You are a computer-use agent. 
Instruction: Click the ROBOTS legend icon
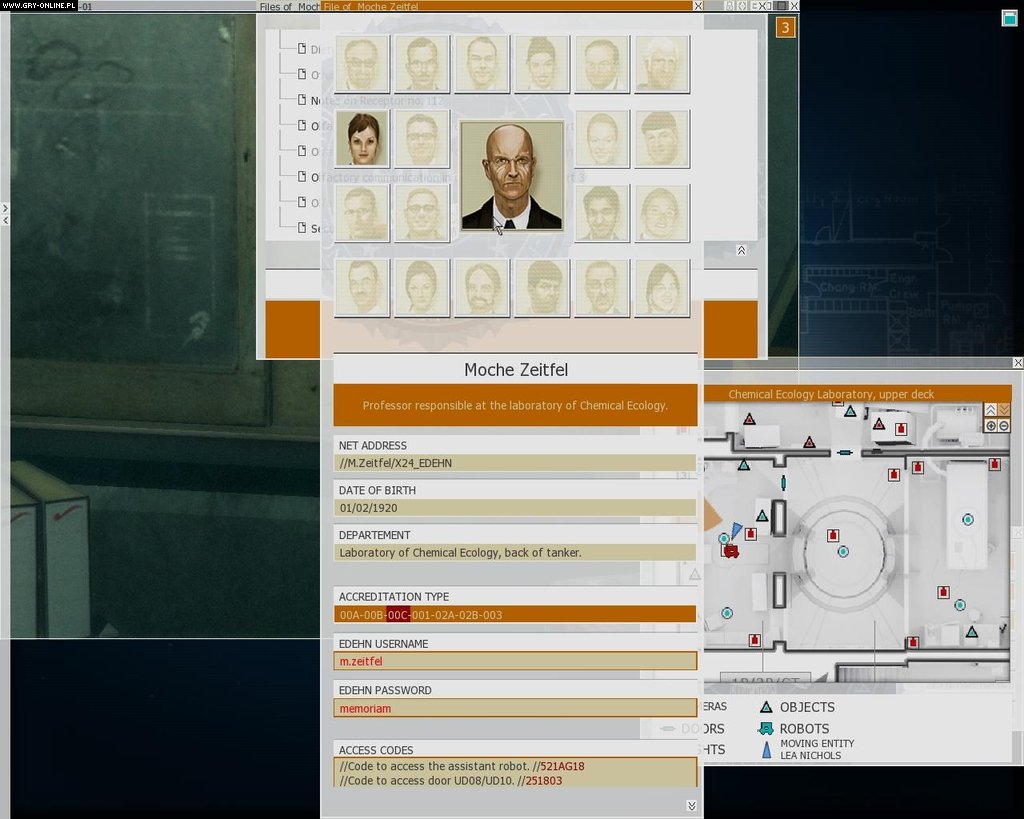766,729
